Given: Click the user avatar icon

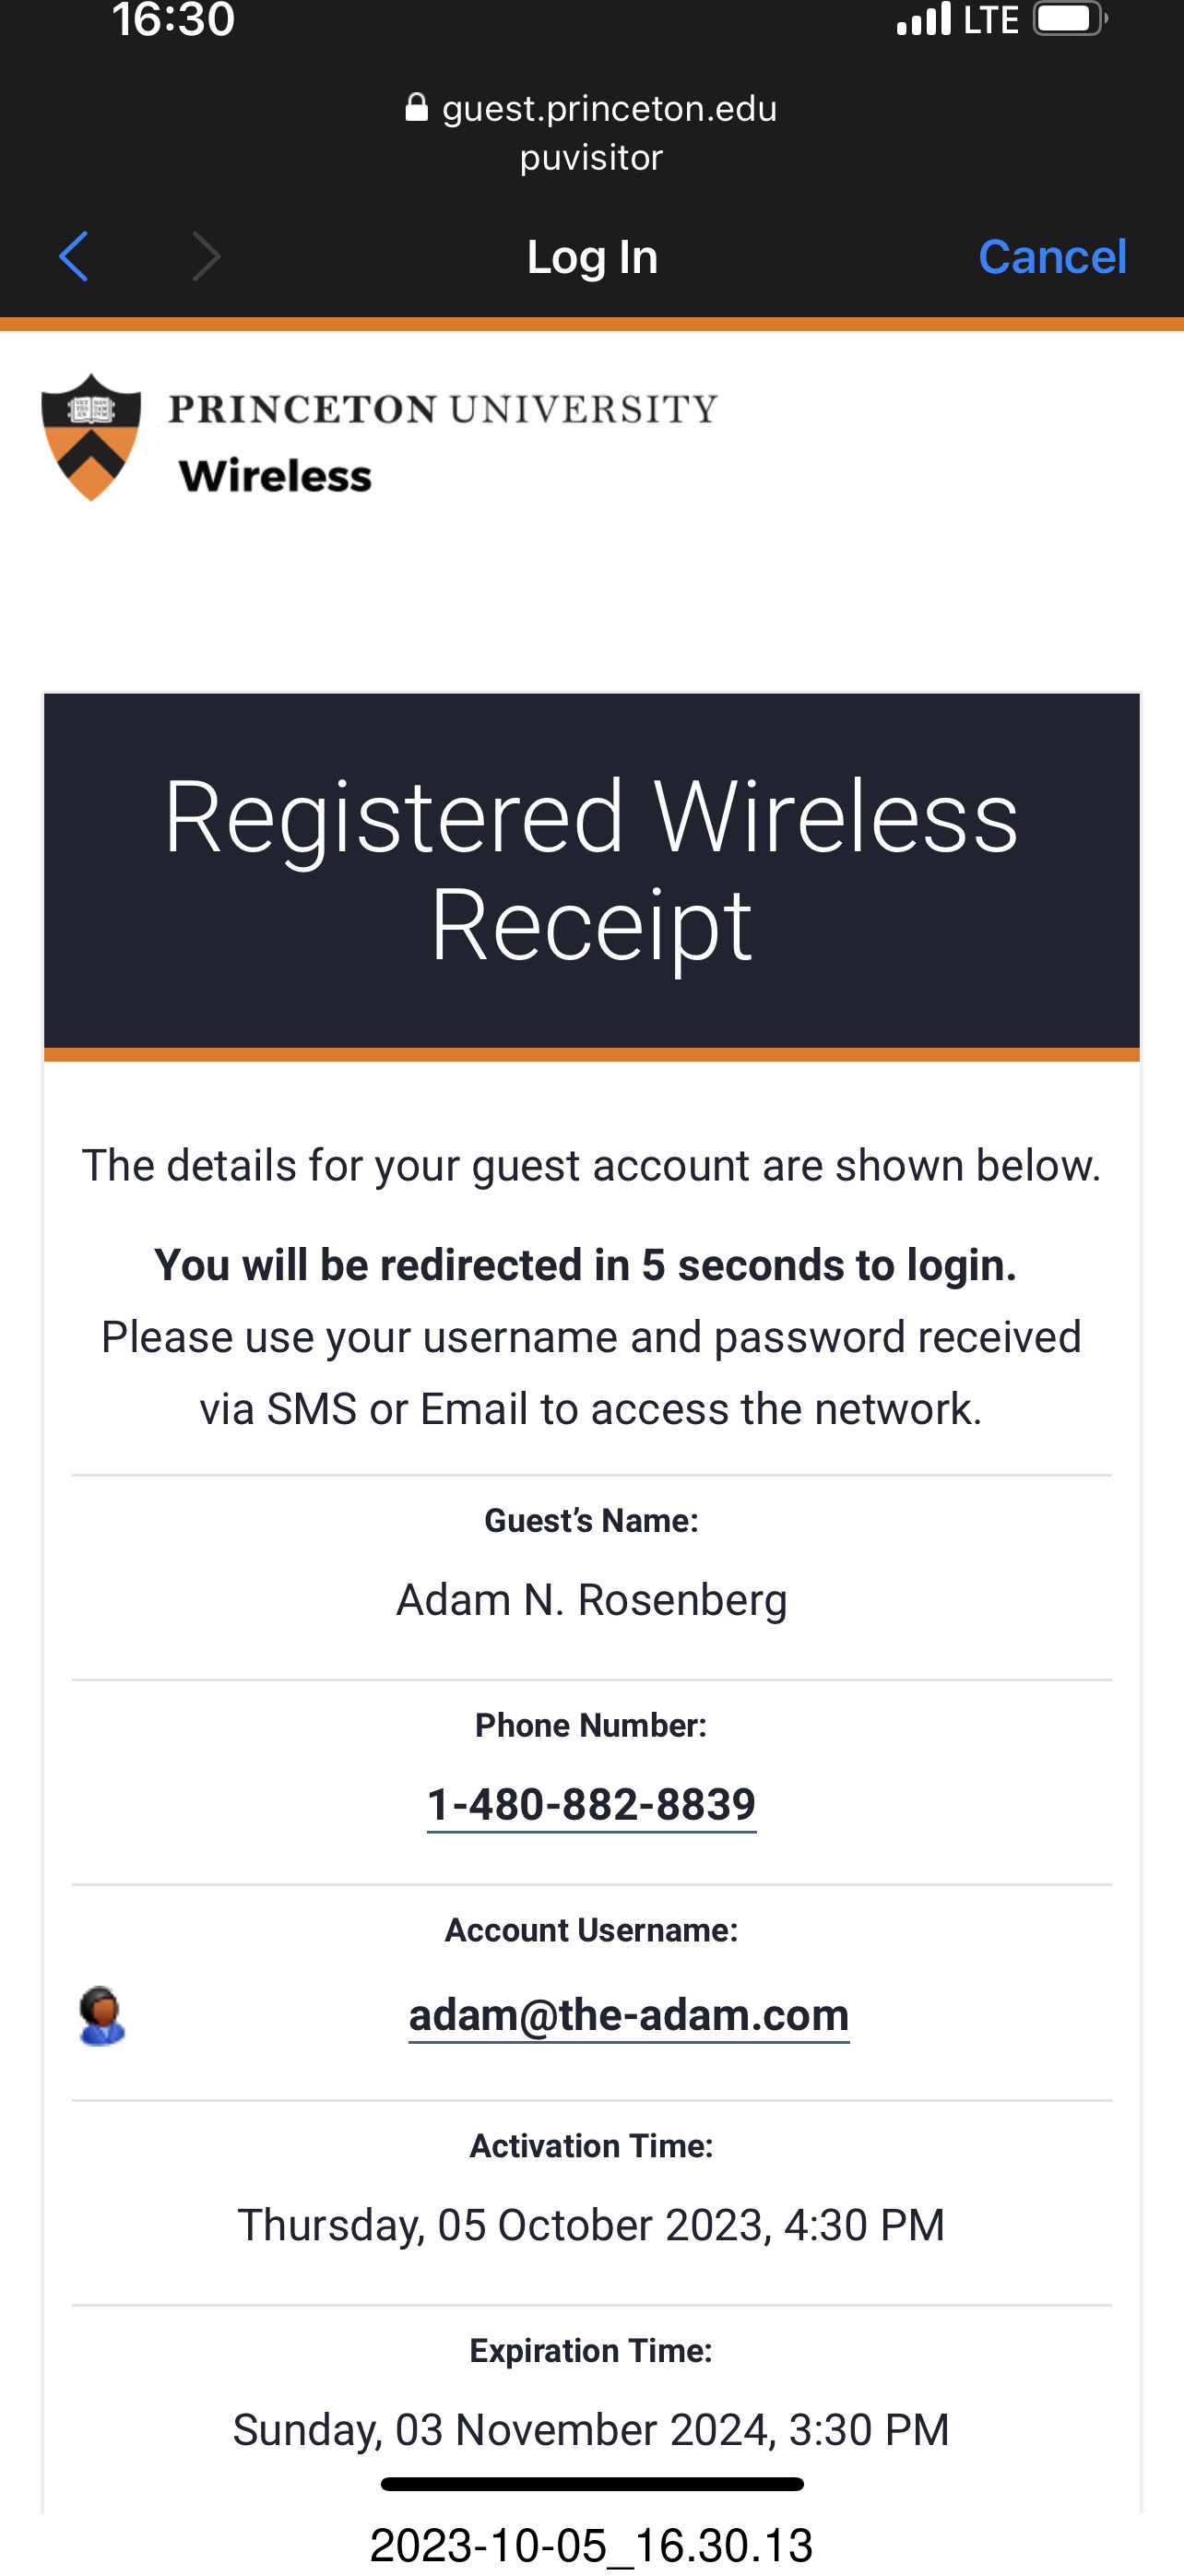Looking at the screenshot, I should pos(101,2015).
